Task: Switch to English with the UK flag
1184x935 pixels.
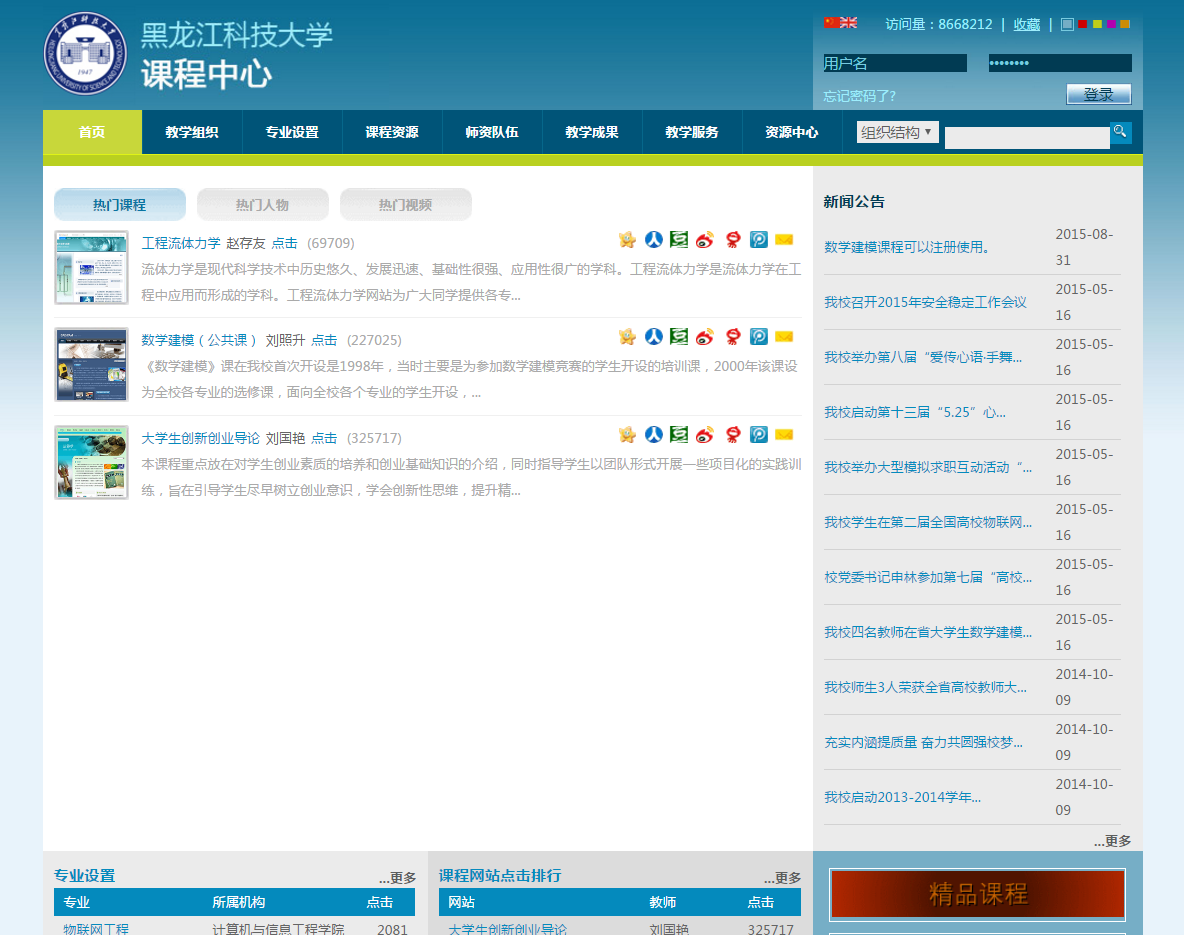Action: [849, 23]
